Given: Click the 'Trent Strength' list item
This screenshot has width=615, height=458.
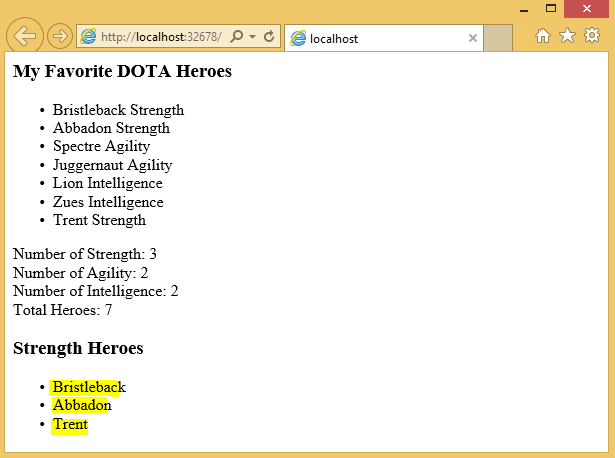Looking at the screenshot, I should coord(100,220).
